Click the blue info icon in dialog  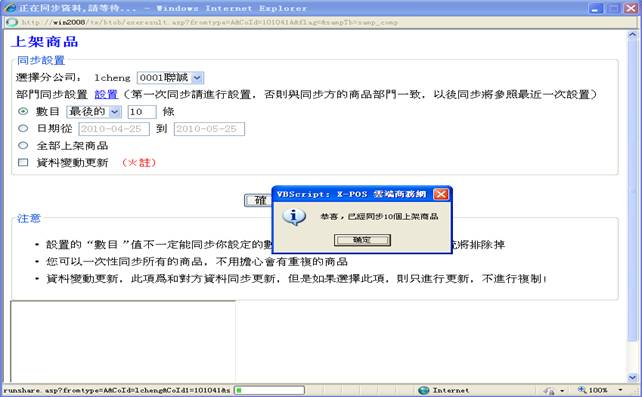(294, 217)
